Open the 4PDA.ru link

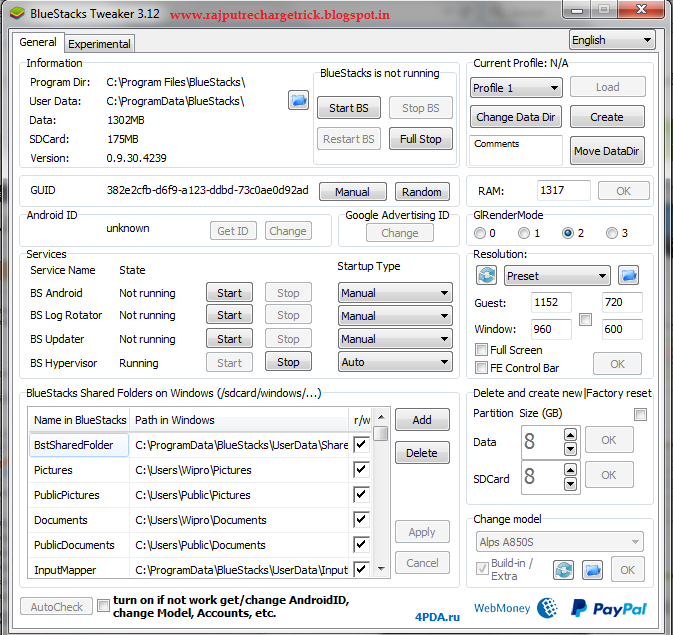pyautogui.click(x=437, y=617)
